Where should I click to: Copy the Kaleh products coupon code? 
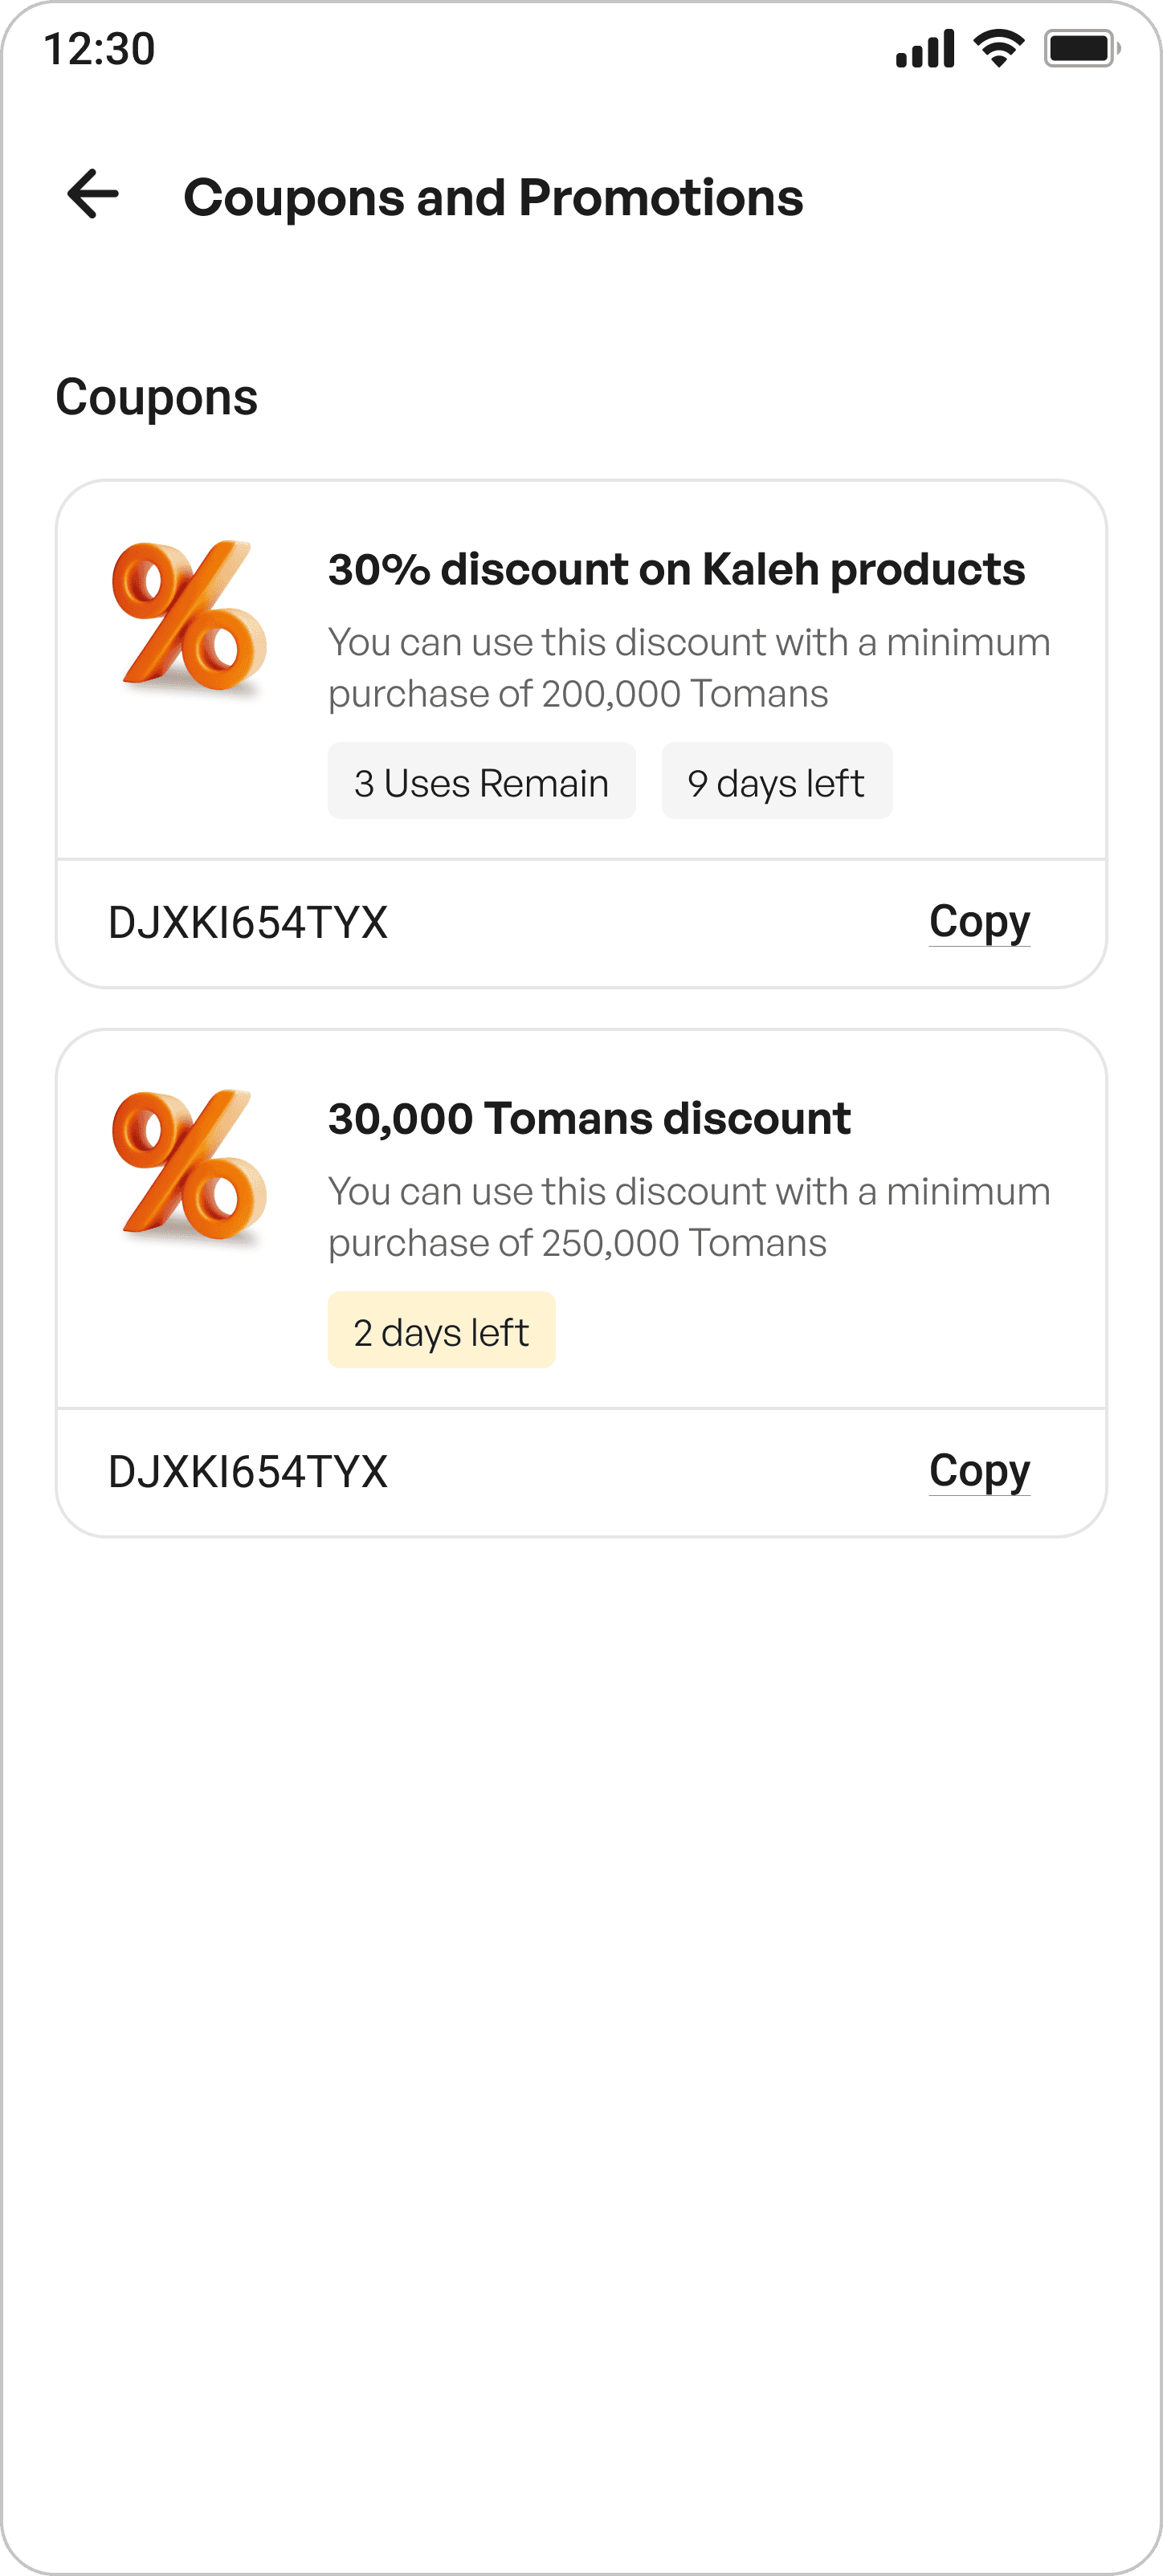tap(979, 921)
